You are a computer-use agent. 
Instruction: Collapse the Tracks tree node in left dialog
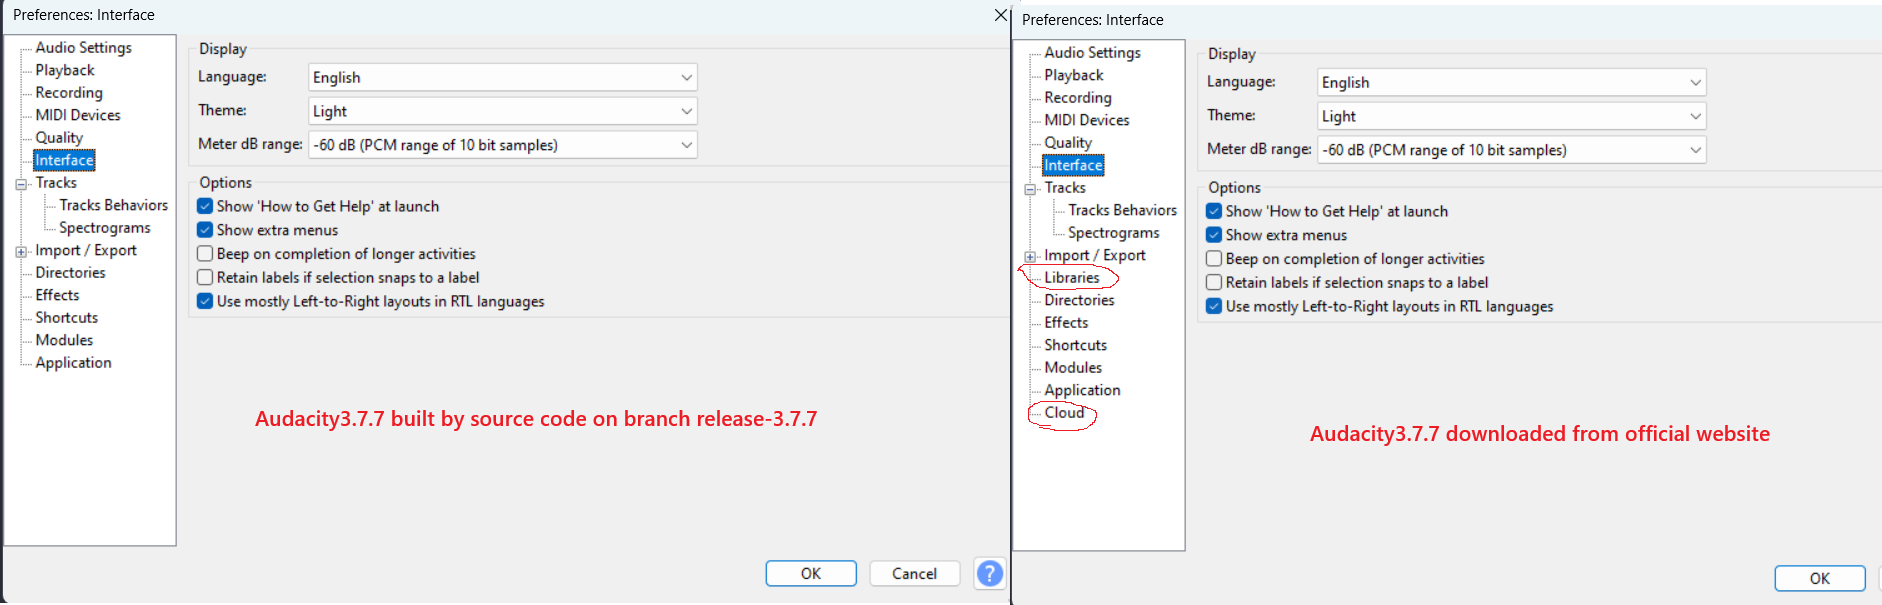21,184
